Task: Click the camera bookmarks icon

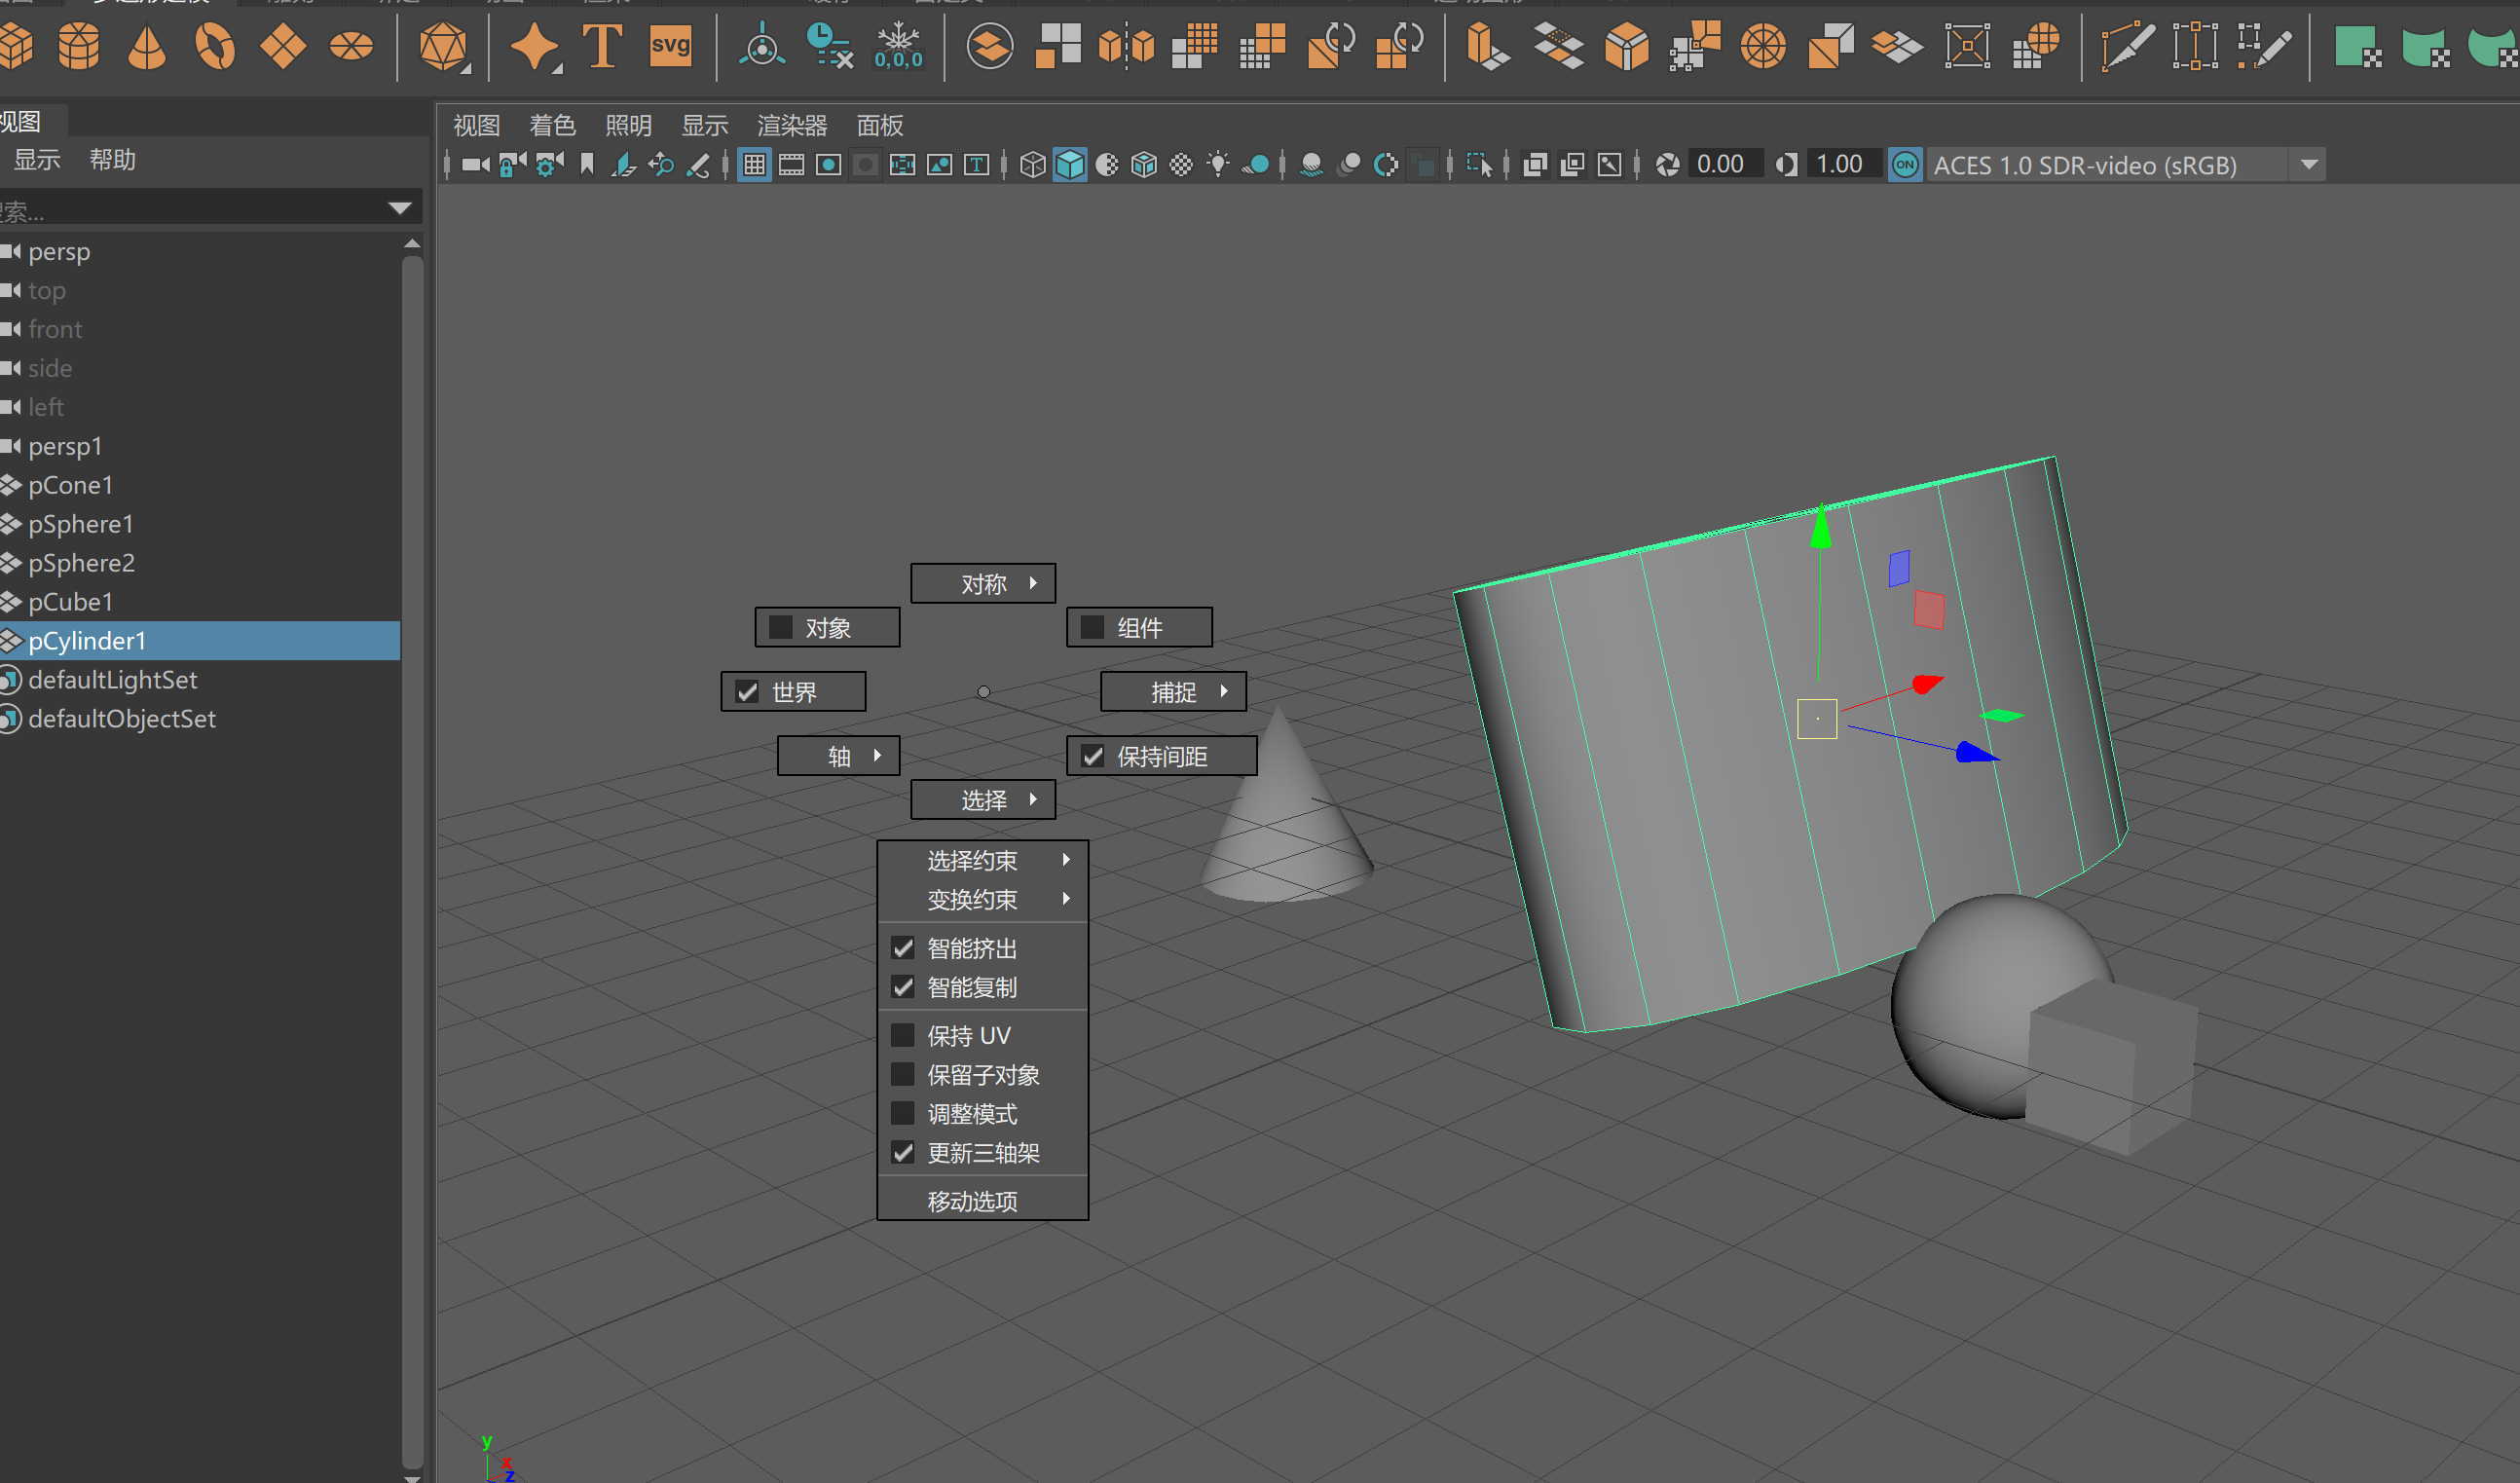Action: 587,165
